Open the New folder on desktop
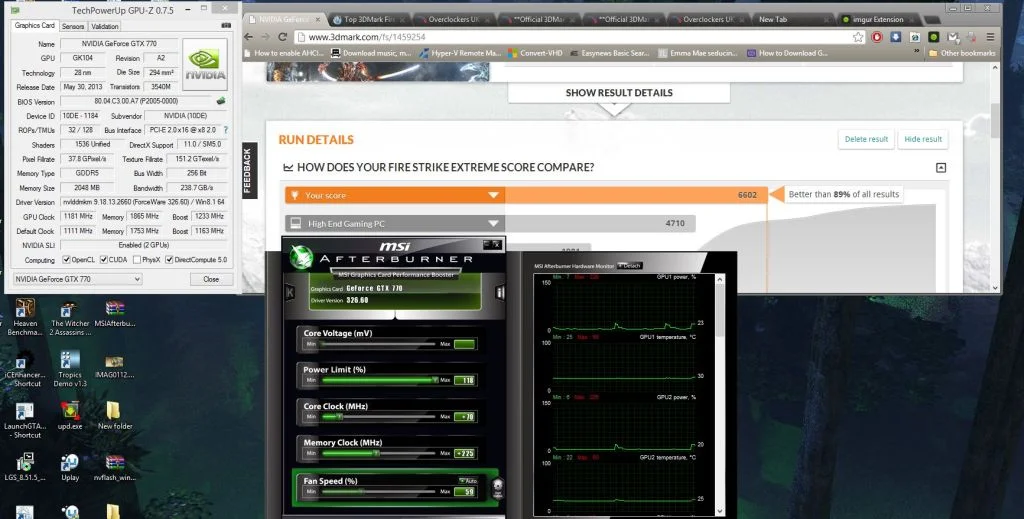 115,415
